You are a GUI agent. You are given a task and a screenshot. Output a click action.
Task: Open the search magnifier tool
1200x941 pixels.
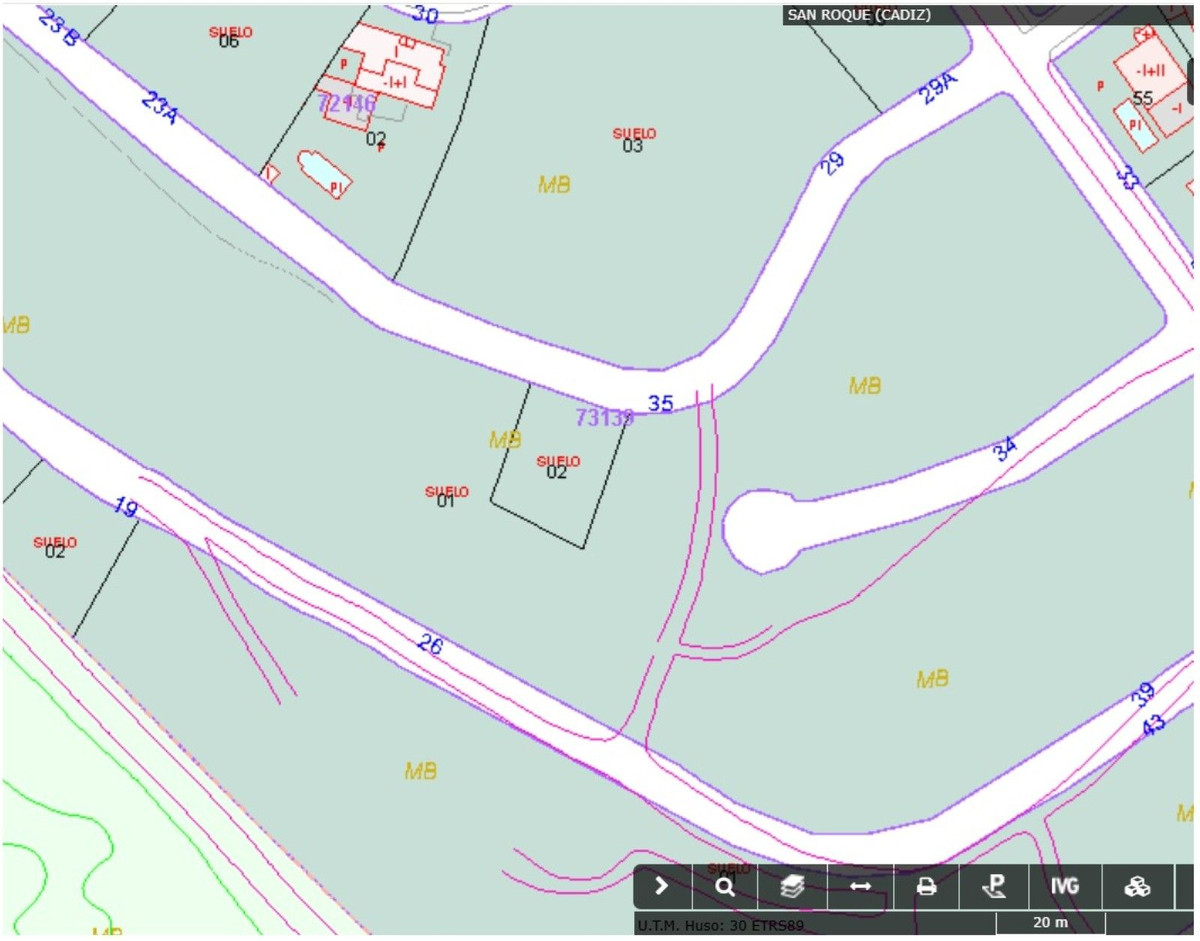tap(726, 886)
